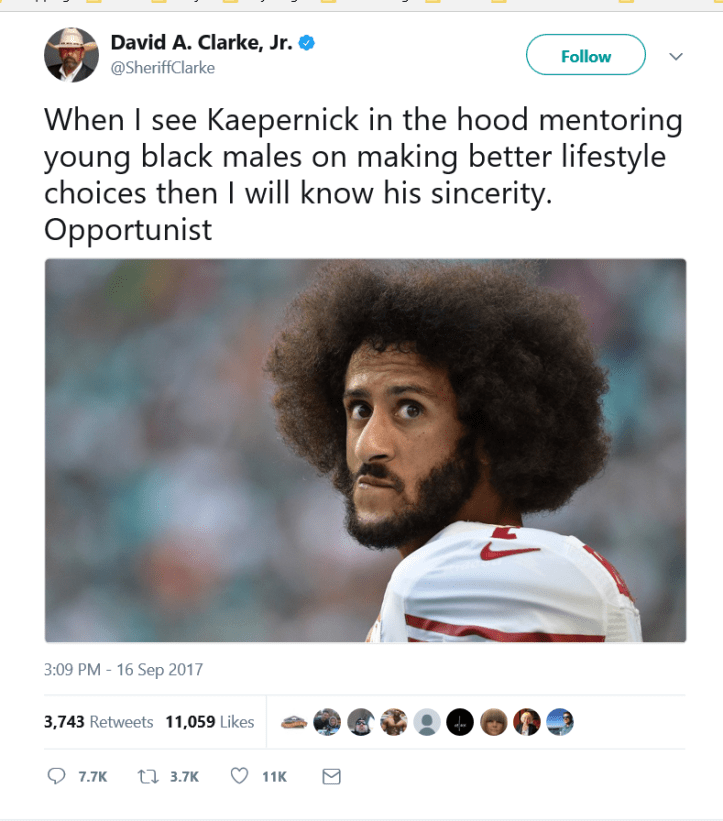Like the tweet with heart icon
The height and width of the screenshot is (821, 723).
[x=239, y=775]
